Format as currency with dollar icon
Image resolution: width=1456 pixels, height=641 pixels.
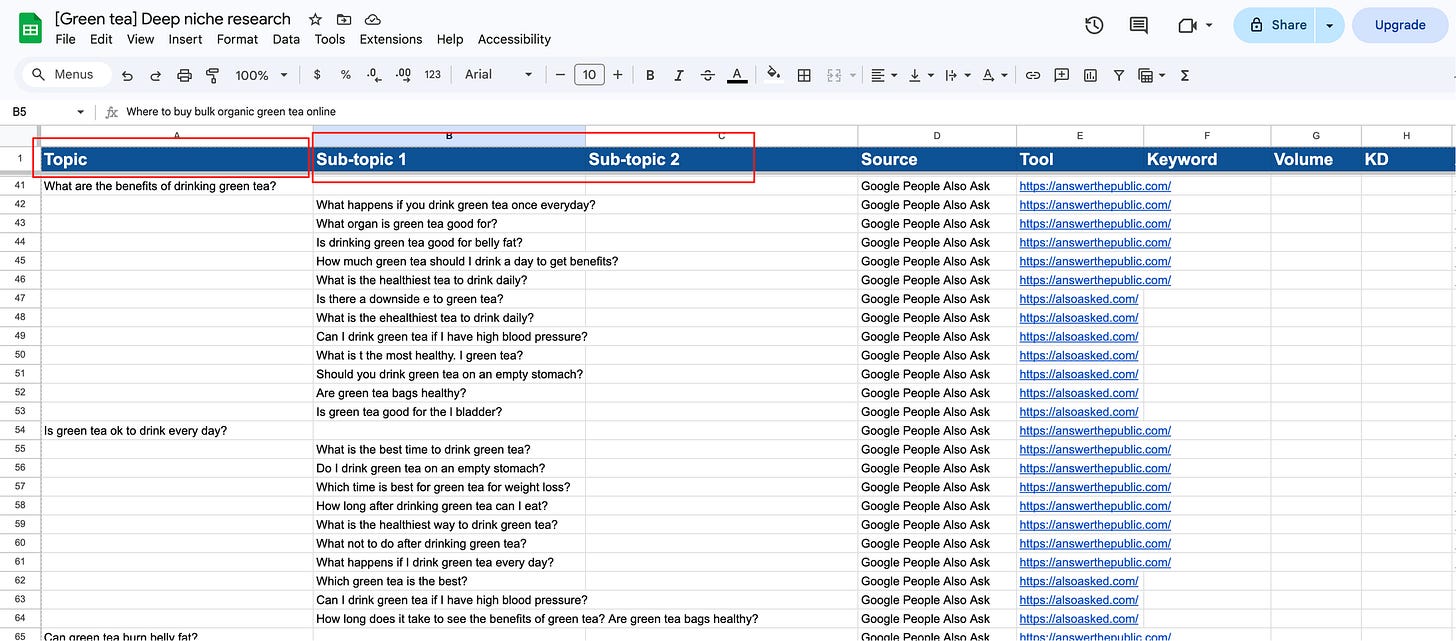[x=317, y=75]
